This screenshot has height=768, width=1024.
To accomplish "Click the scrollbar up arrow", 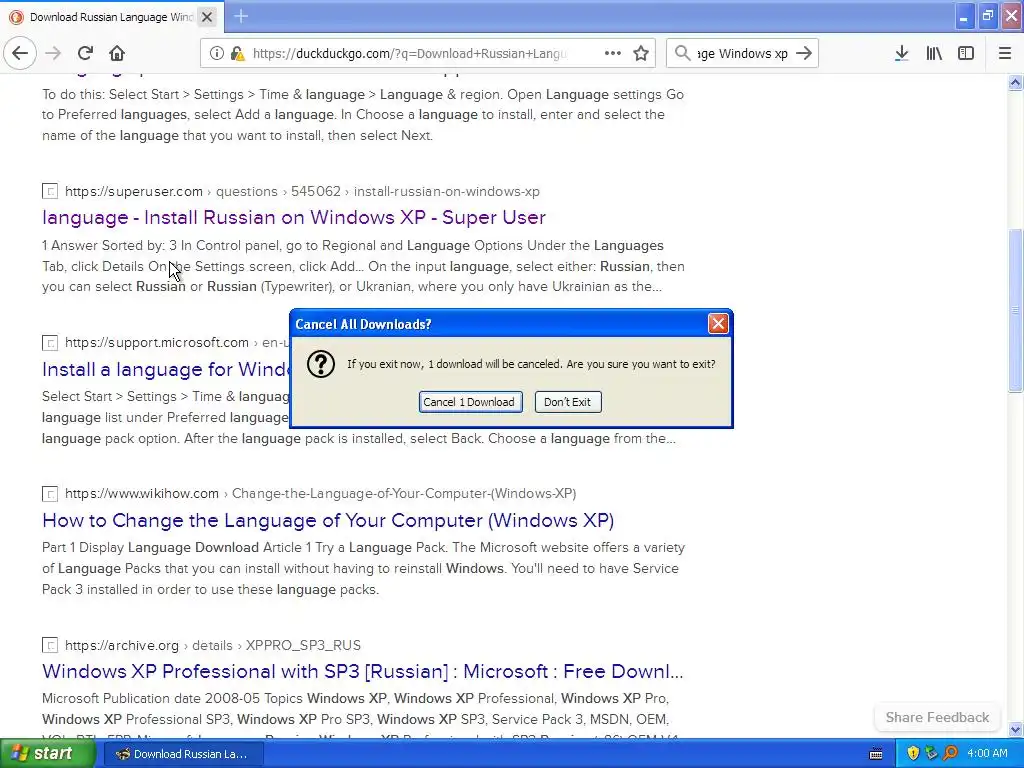I will [x=1015, y=82].
